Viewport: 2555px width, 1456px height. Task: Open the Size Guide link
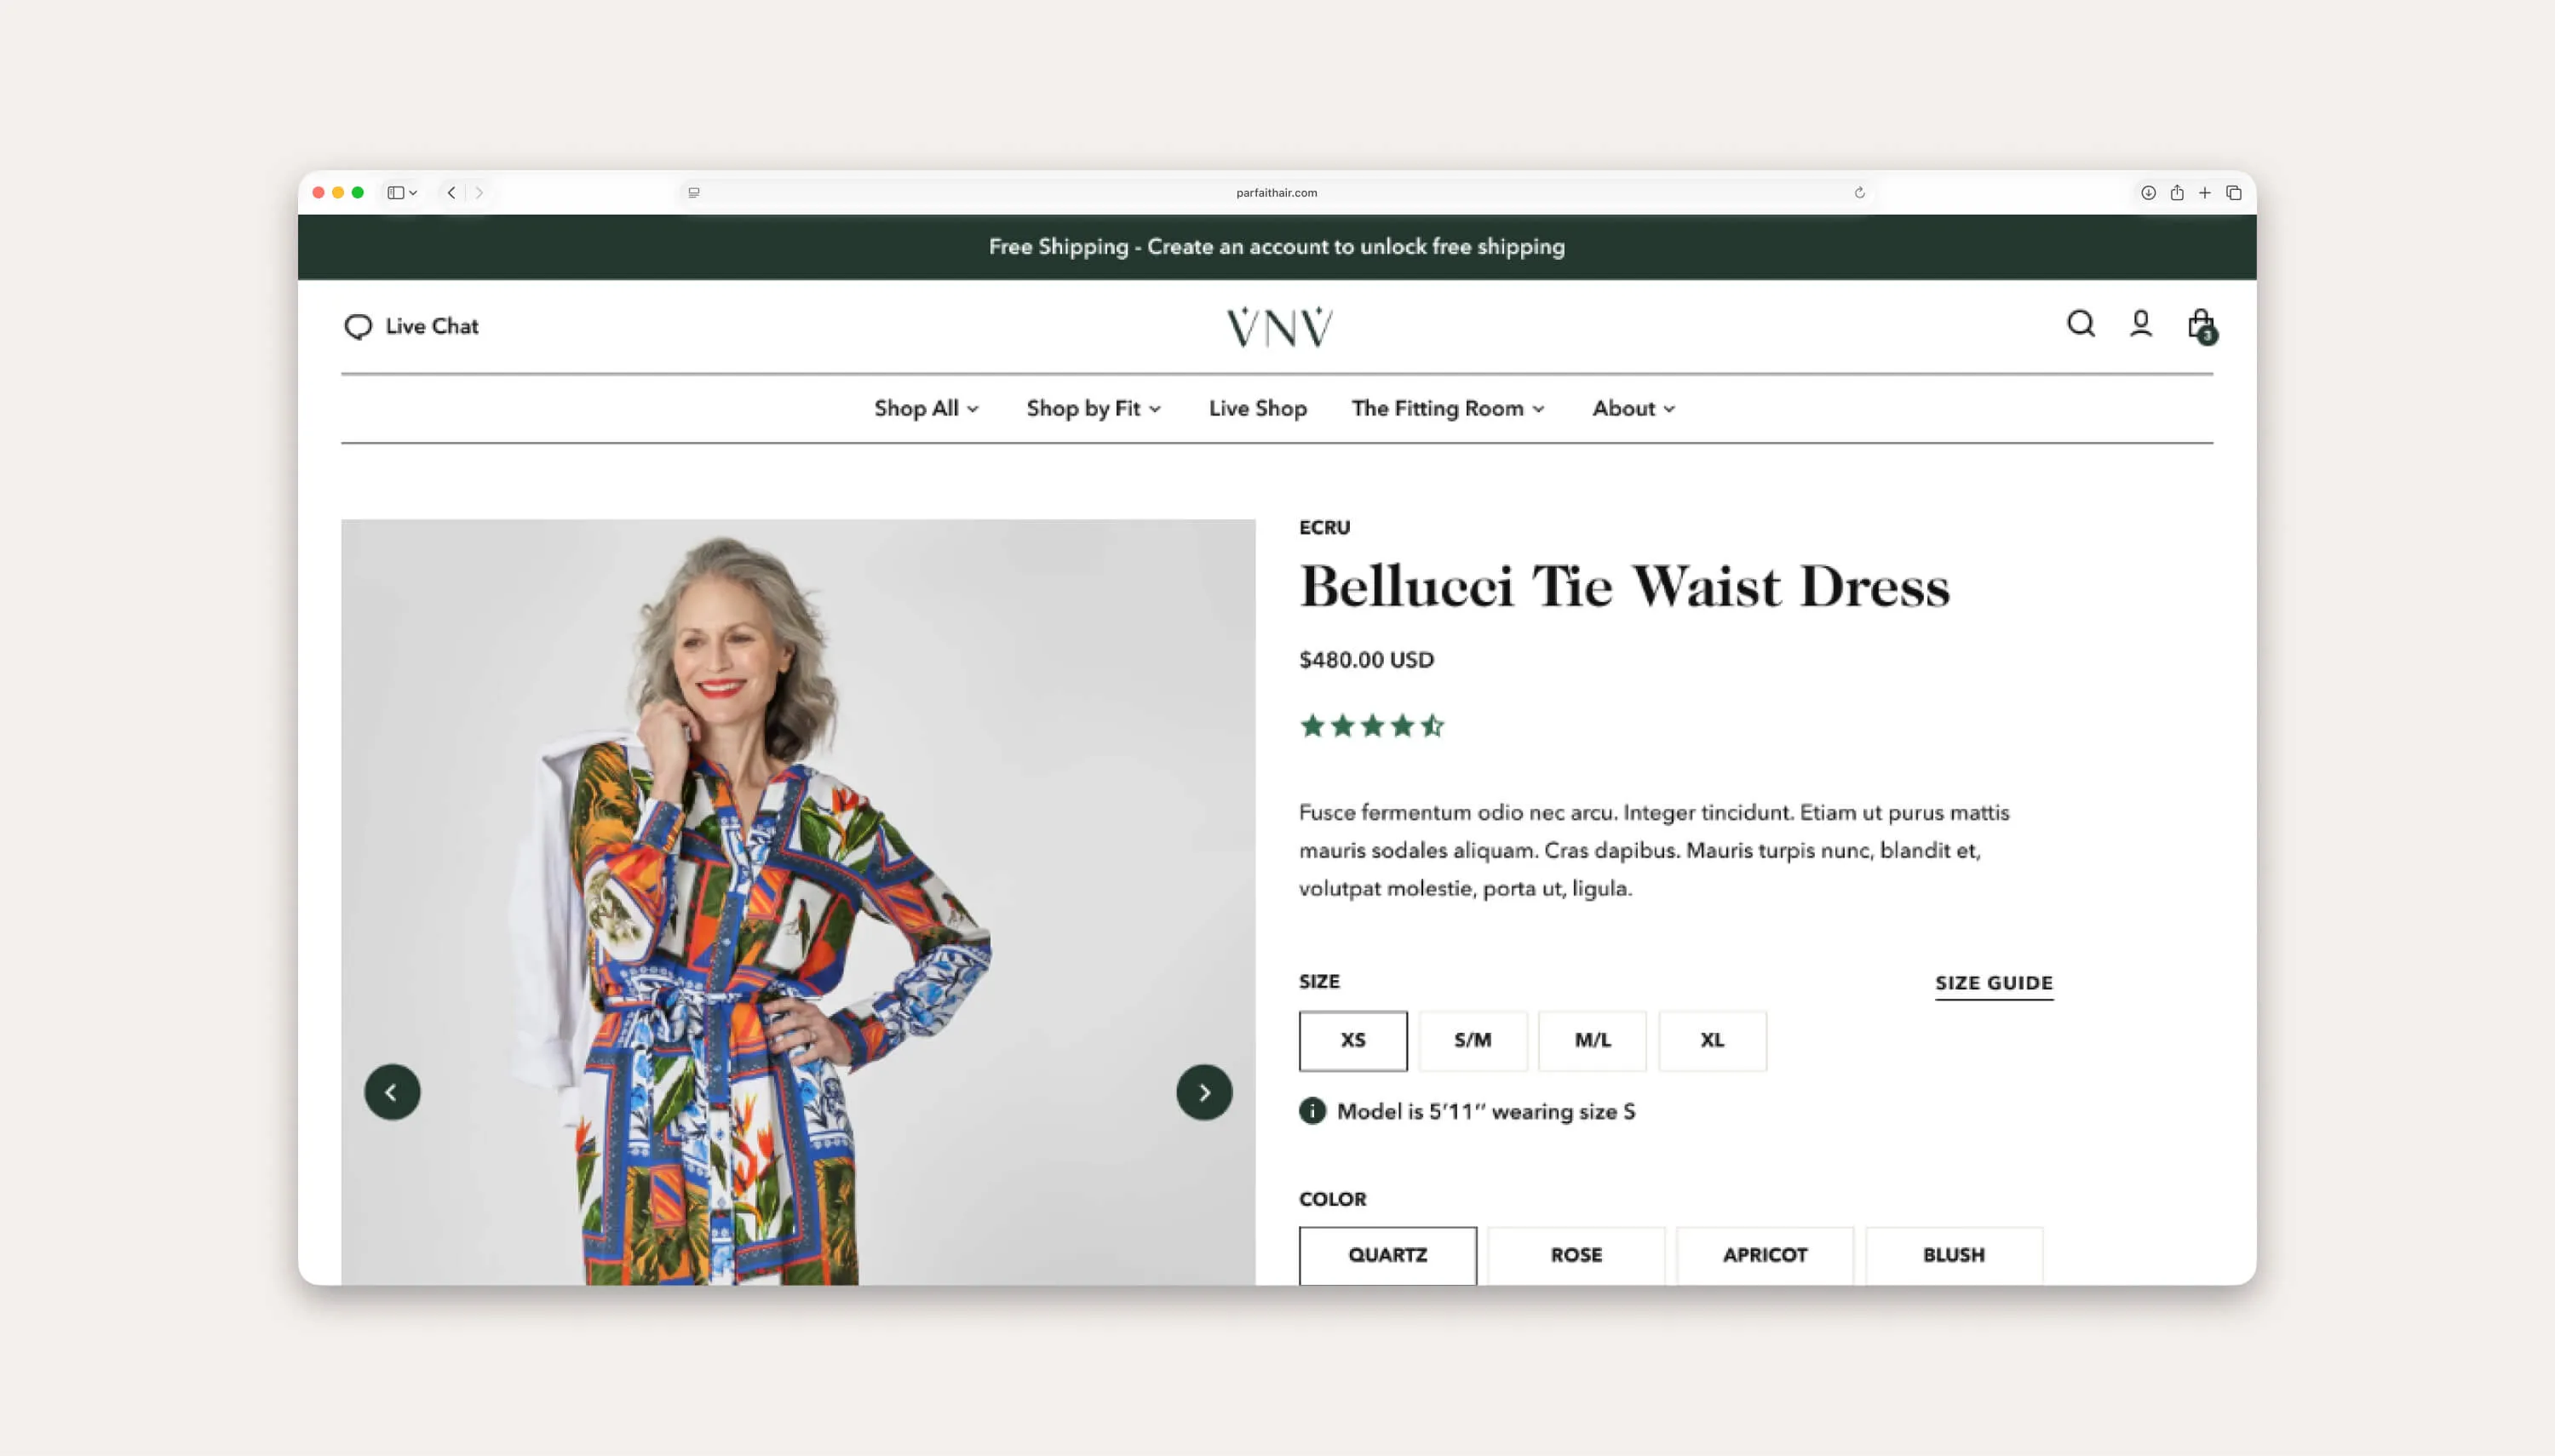(x=1992, y=982)
